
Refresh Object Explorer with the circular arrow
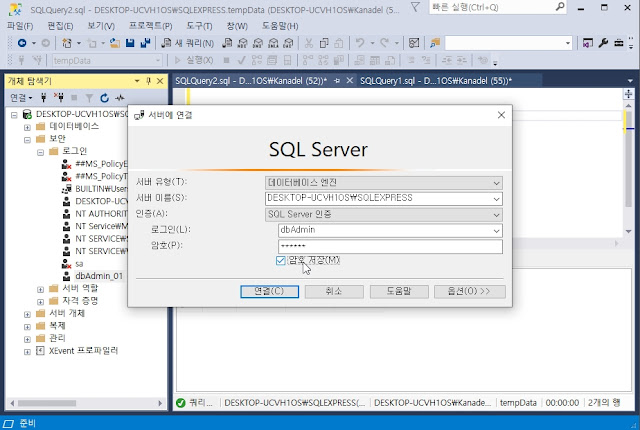[104, 98]
